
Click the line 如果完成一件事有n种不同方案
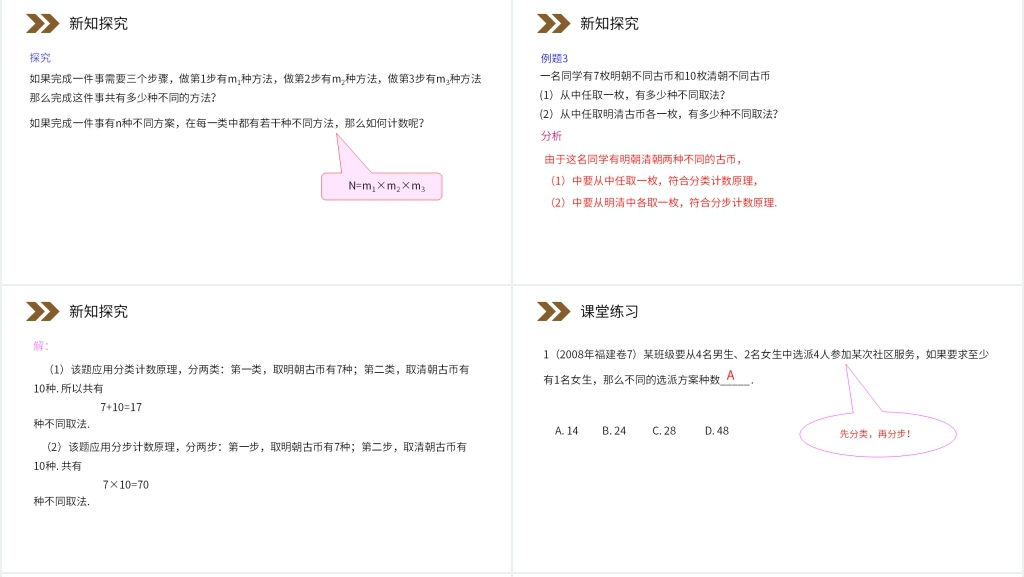coord(227,123)
